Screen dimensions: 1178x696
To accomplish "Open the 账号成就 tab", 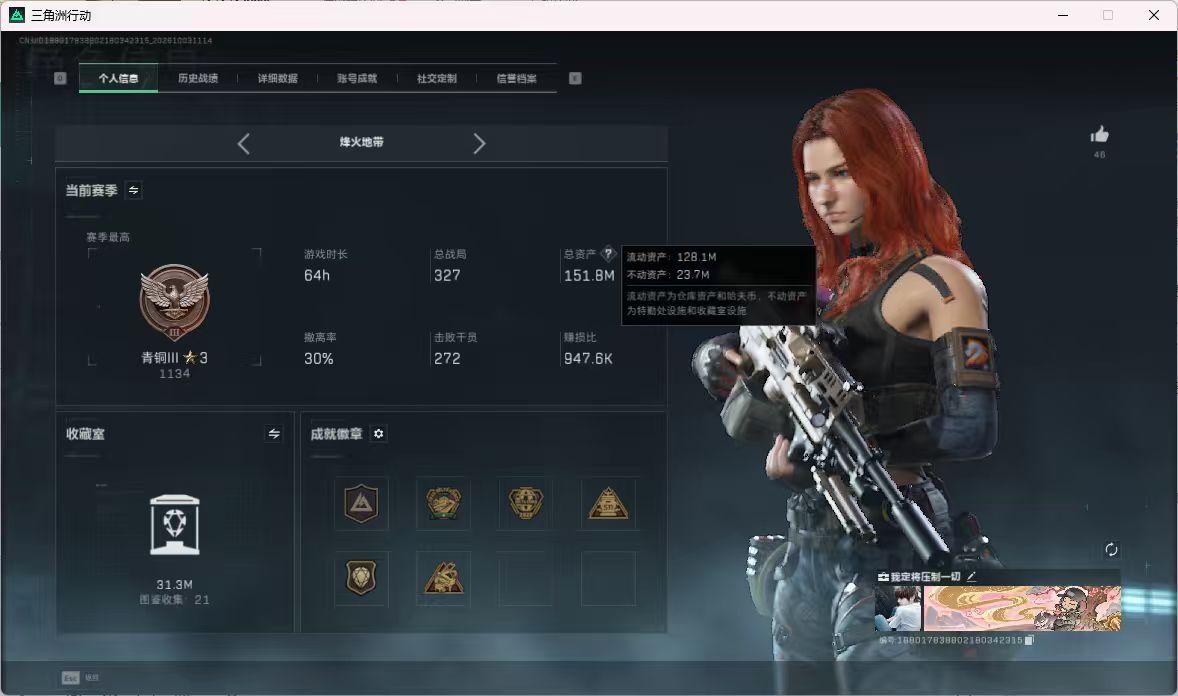I will pos(357,78).
